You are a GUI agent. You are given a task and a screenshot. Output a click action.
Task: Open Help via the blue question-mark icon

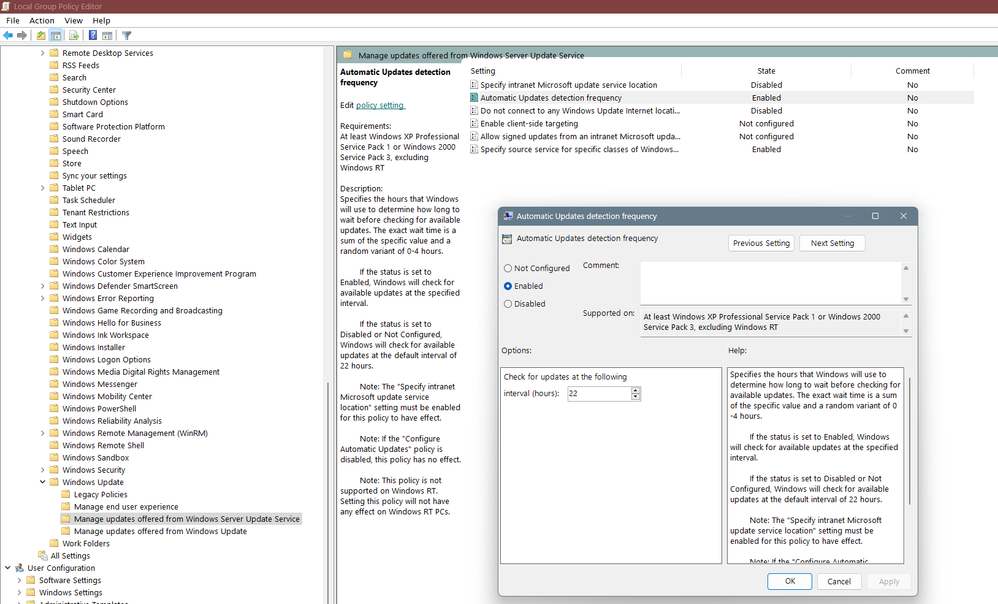point(93,36)
